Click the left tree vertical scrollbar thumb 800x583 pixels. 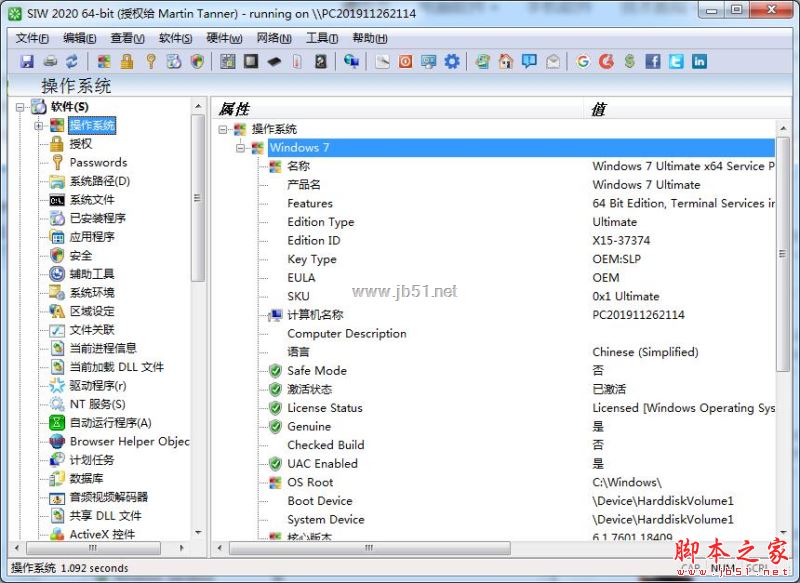[197, 198]
